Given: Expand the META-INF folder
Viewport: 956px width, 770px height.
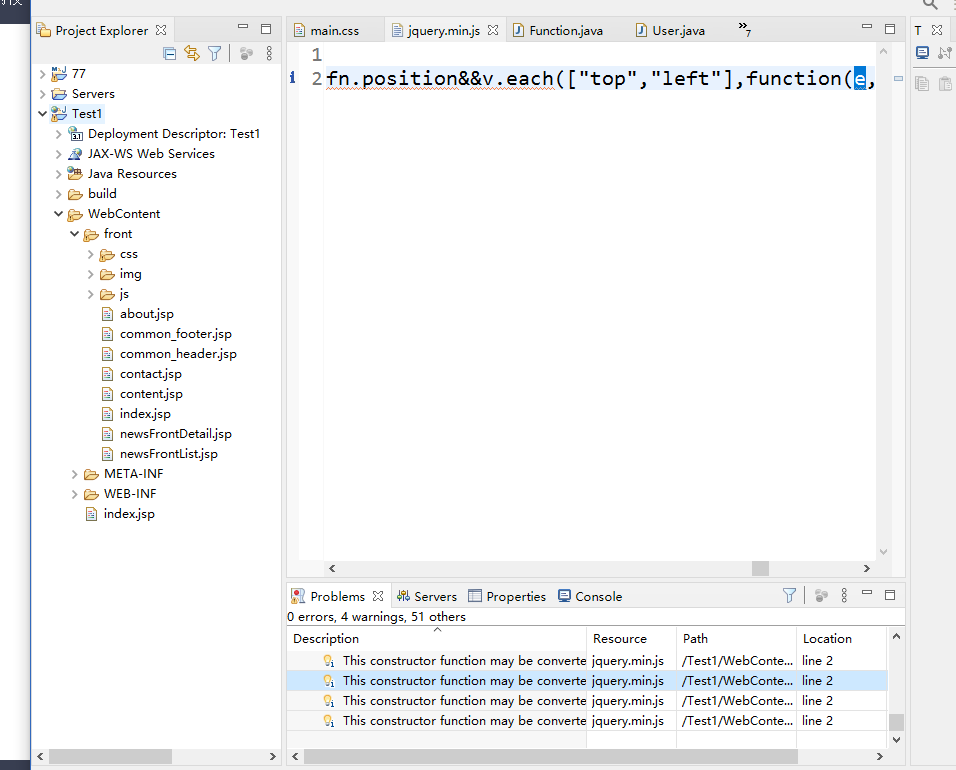Looking at the screenshot, I should pyautogui.click(x=74, y=474).
